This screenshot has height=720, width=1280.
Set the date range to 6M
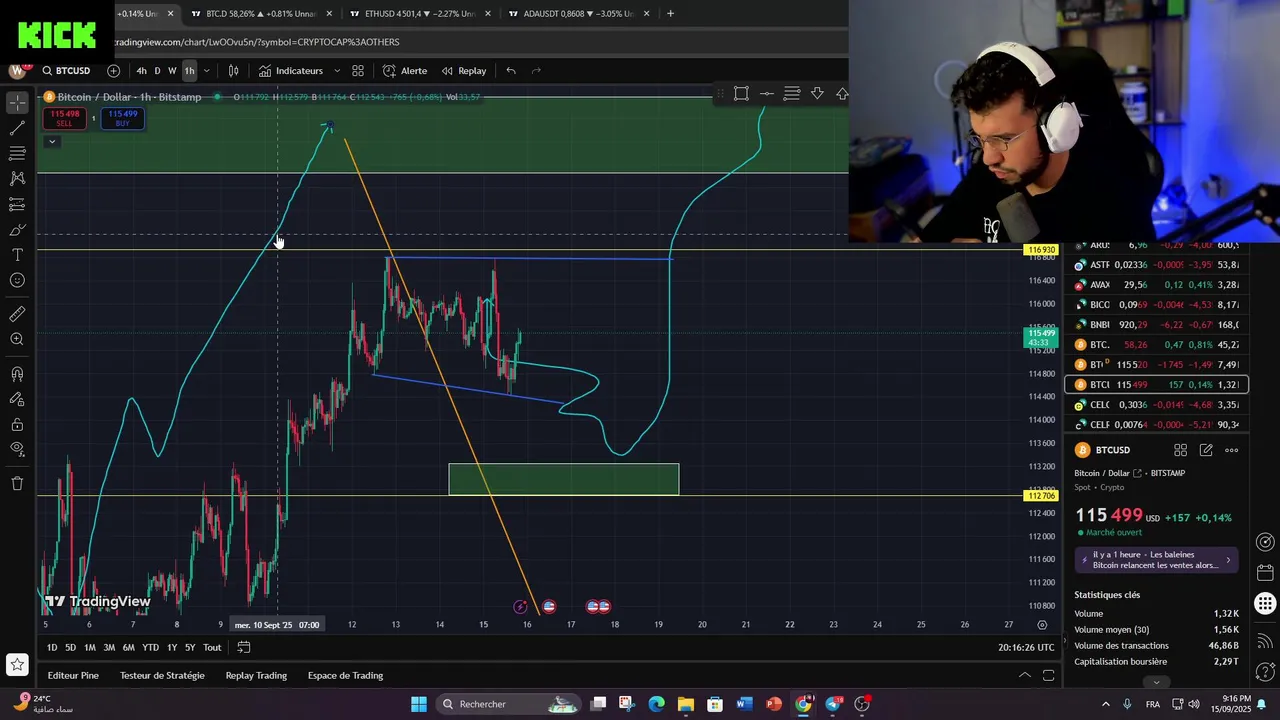pos(129,648)
